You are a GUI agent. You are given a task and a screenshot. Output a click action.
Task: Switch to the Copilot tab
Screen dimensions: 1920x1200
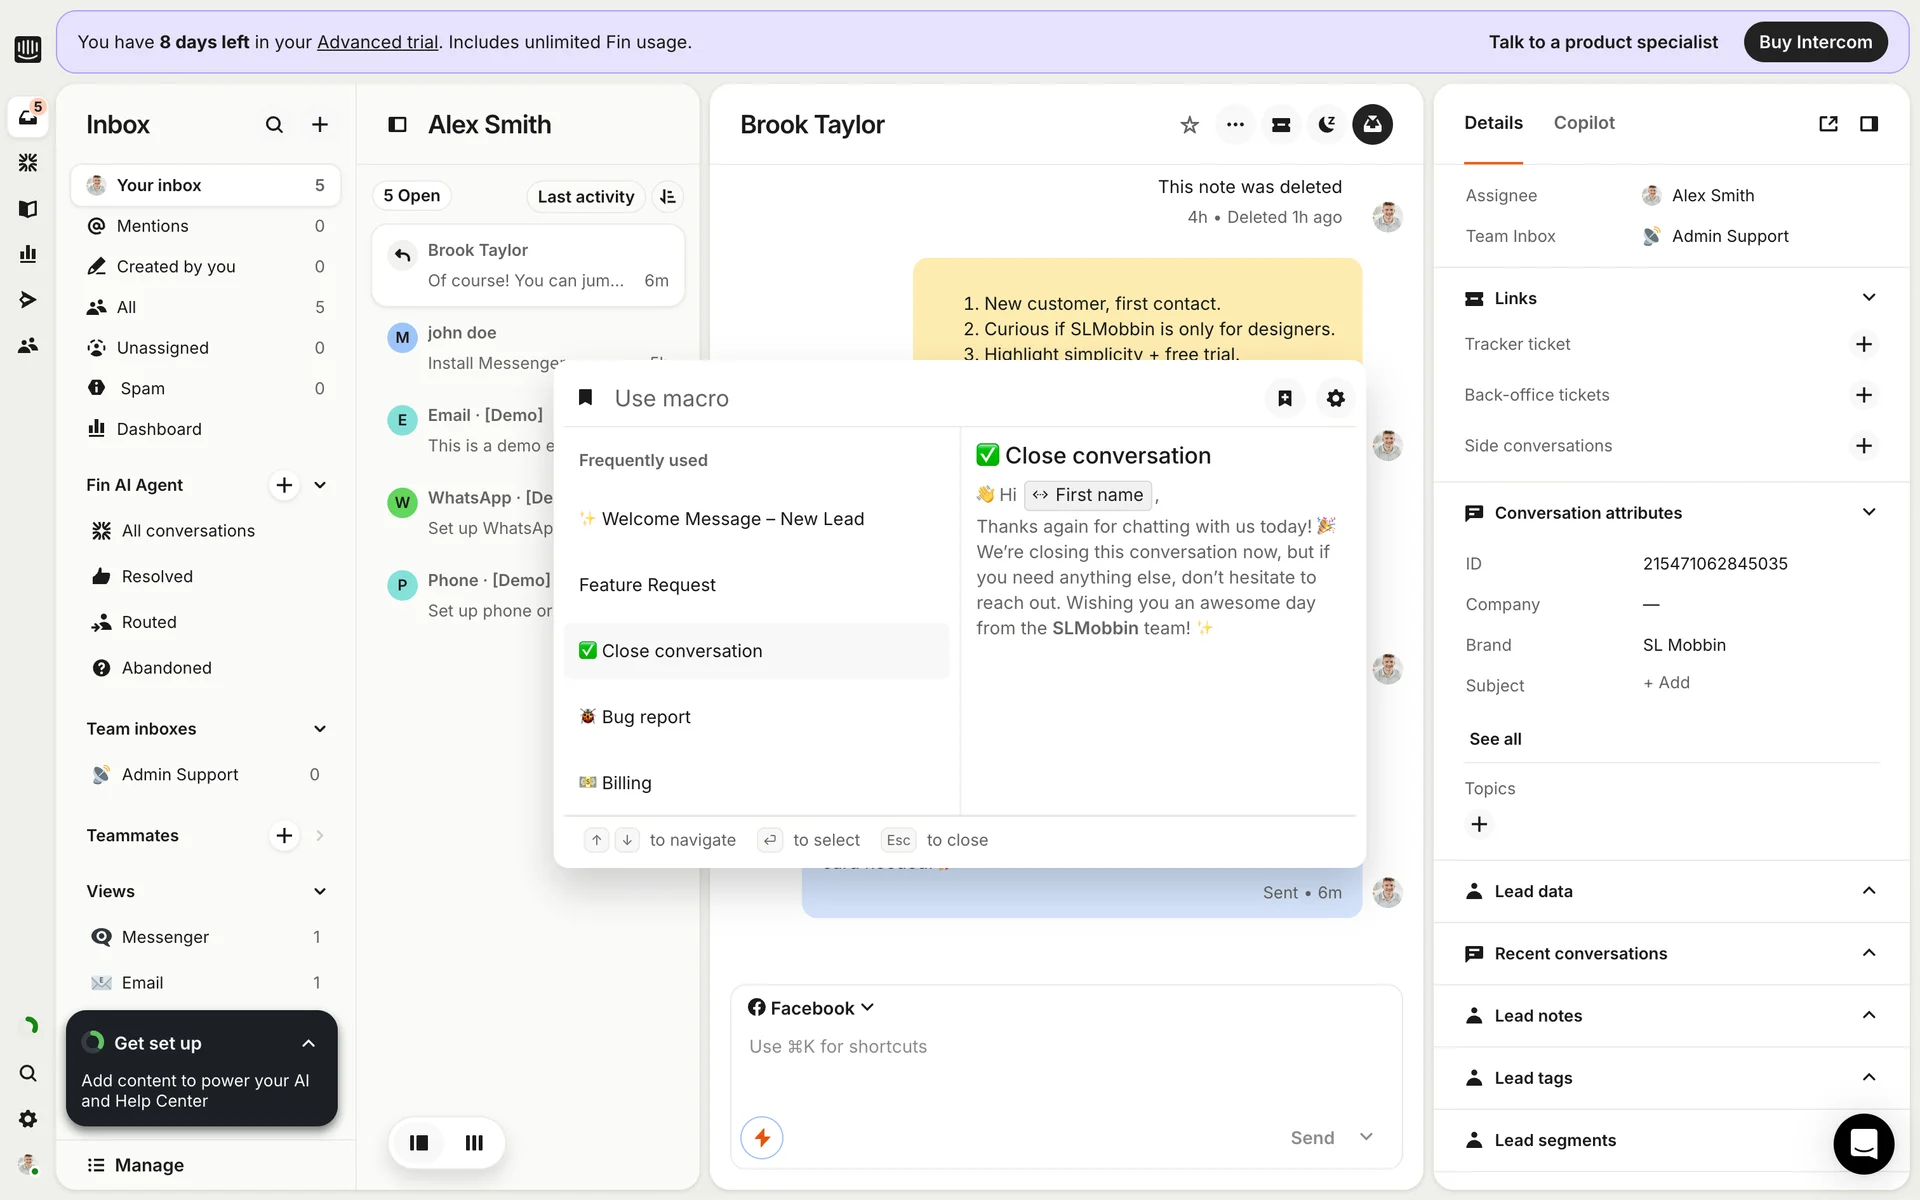[x=1583, y=123]
